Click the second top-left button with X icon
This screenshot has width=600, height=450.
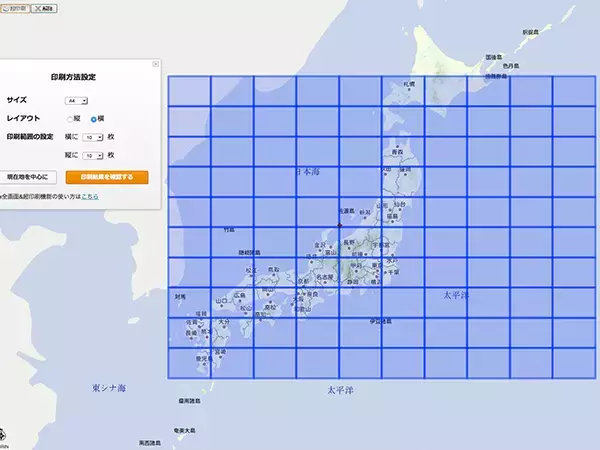point(43,7)
